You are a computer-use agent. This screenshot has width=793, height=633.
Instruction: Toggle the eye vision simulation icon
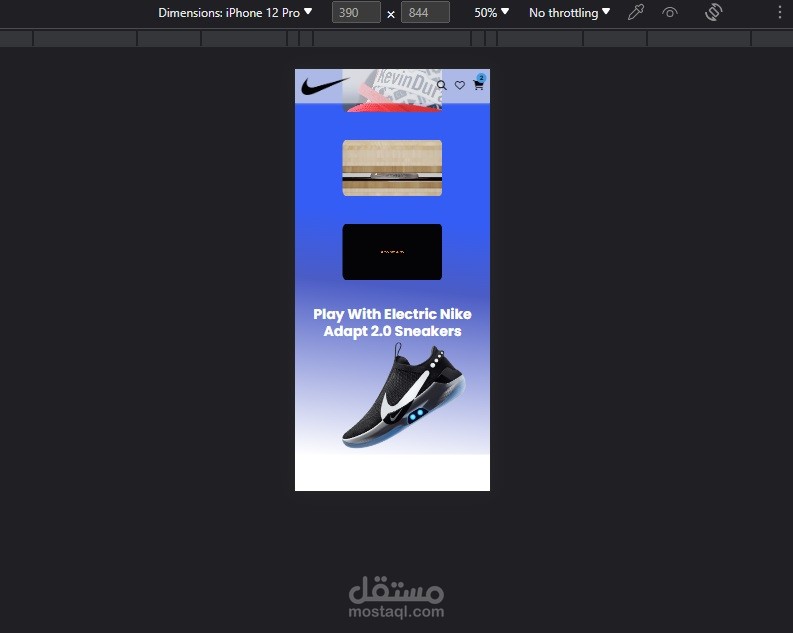(670, 13)
